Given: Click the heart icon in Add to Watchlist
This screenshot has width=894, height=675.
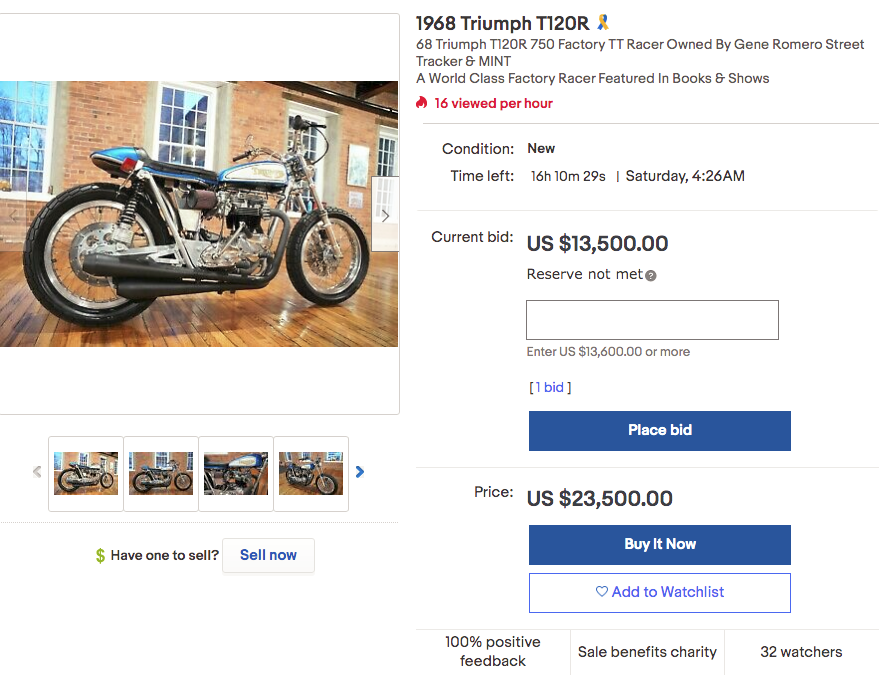Looking at the screenshot, I should coord(602,592).
